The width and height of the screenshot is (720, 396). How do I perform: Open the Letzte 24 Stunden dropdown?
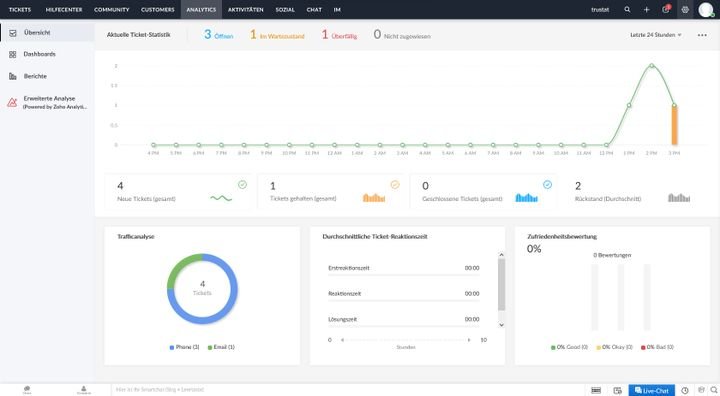coord(656,35)
